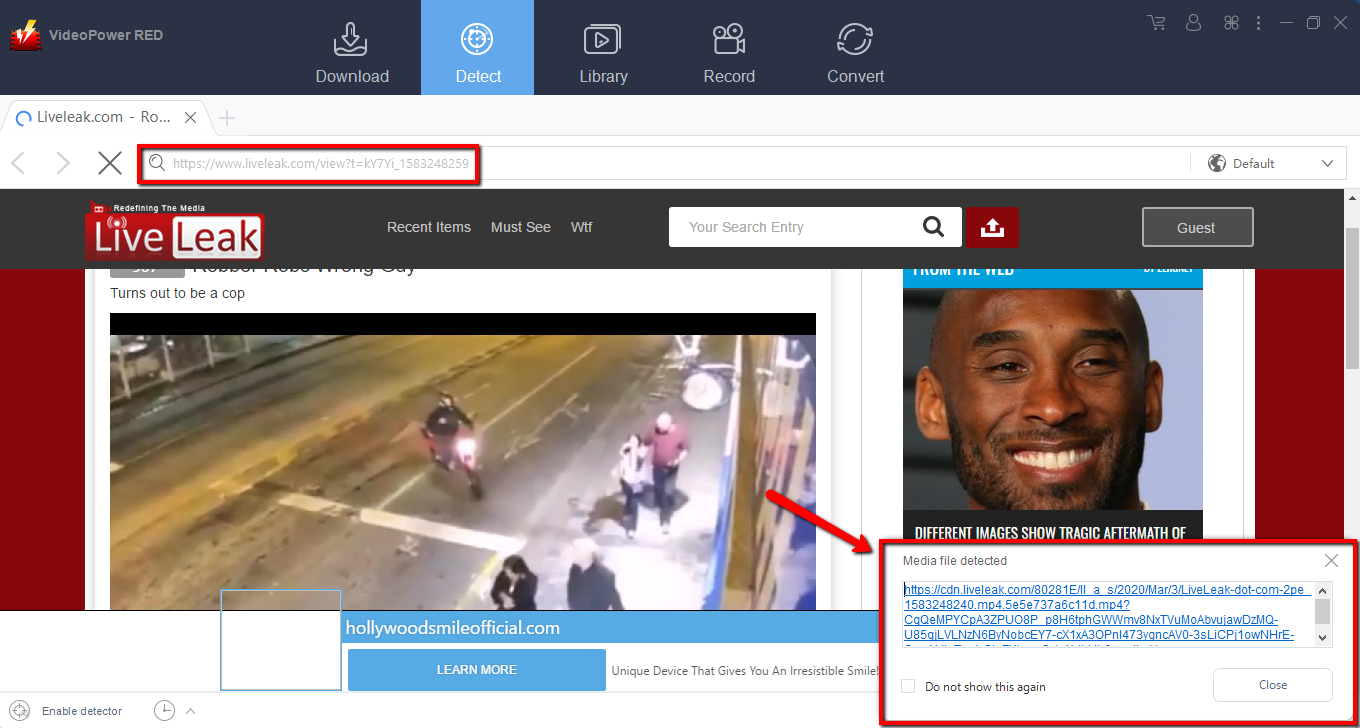
Task: Open the Library panel
Action: [x=603, y=47]
